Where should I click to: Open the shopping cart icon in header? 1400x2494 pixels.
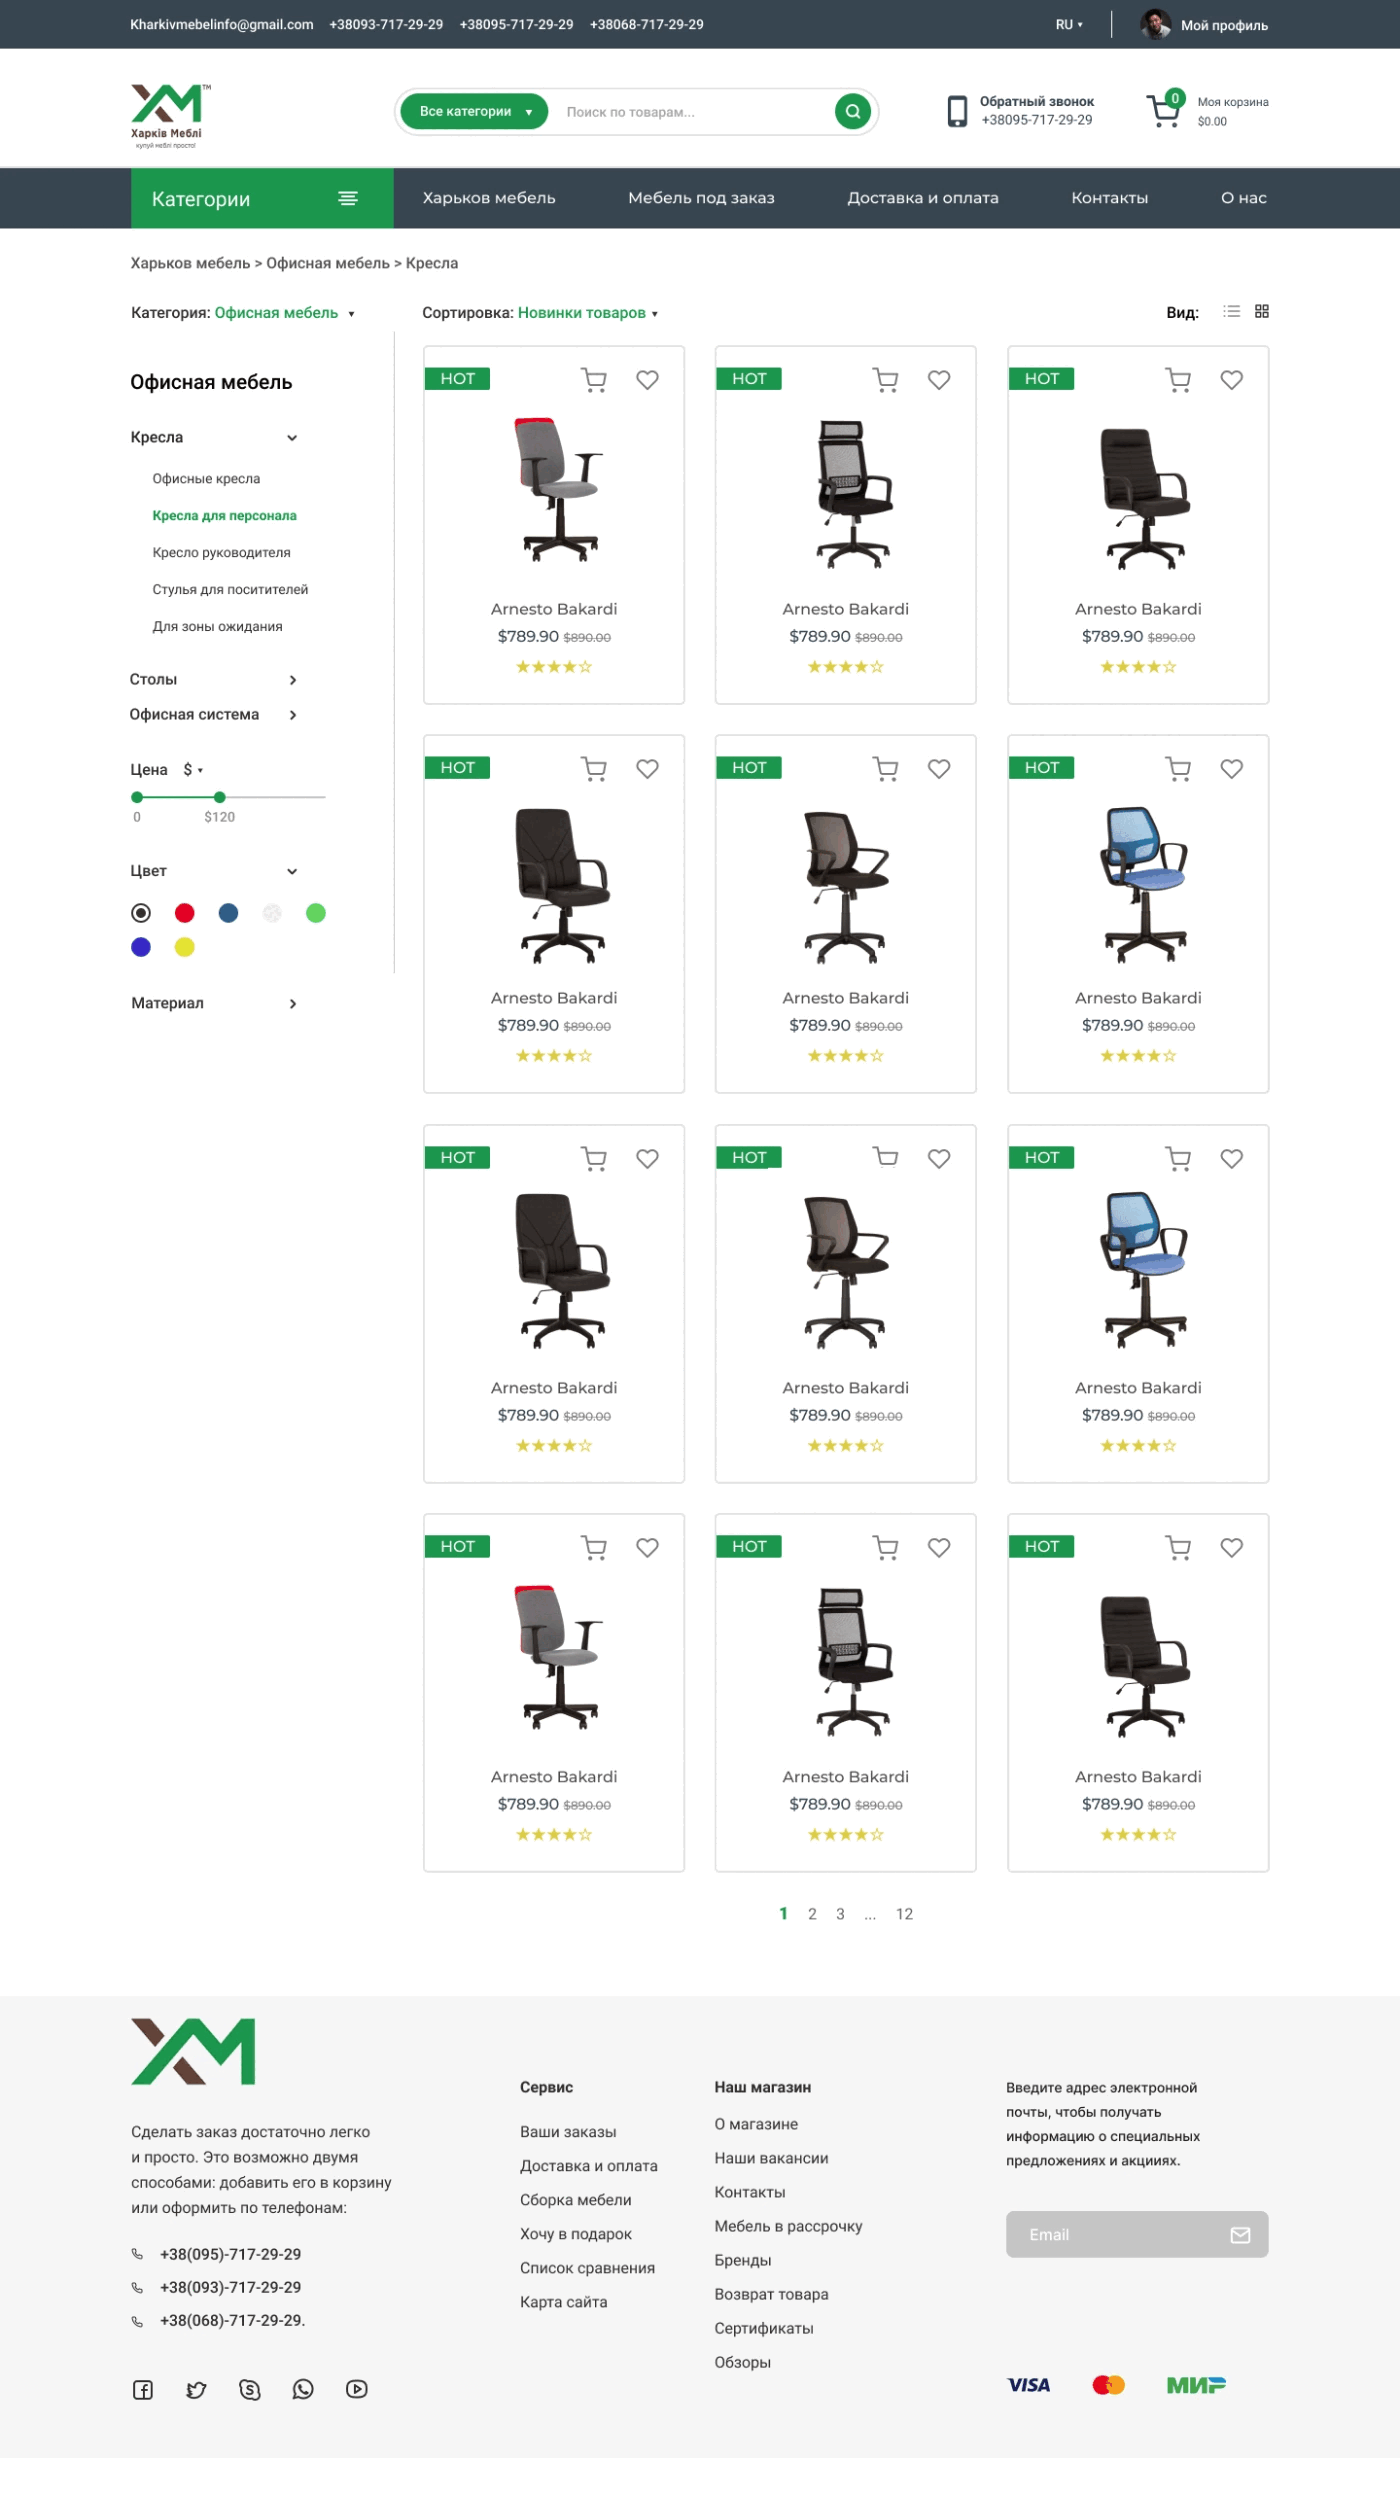pyautogui.click(x=1165, y=109)
